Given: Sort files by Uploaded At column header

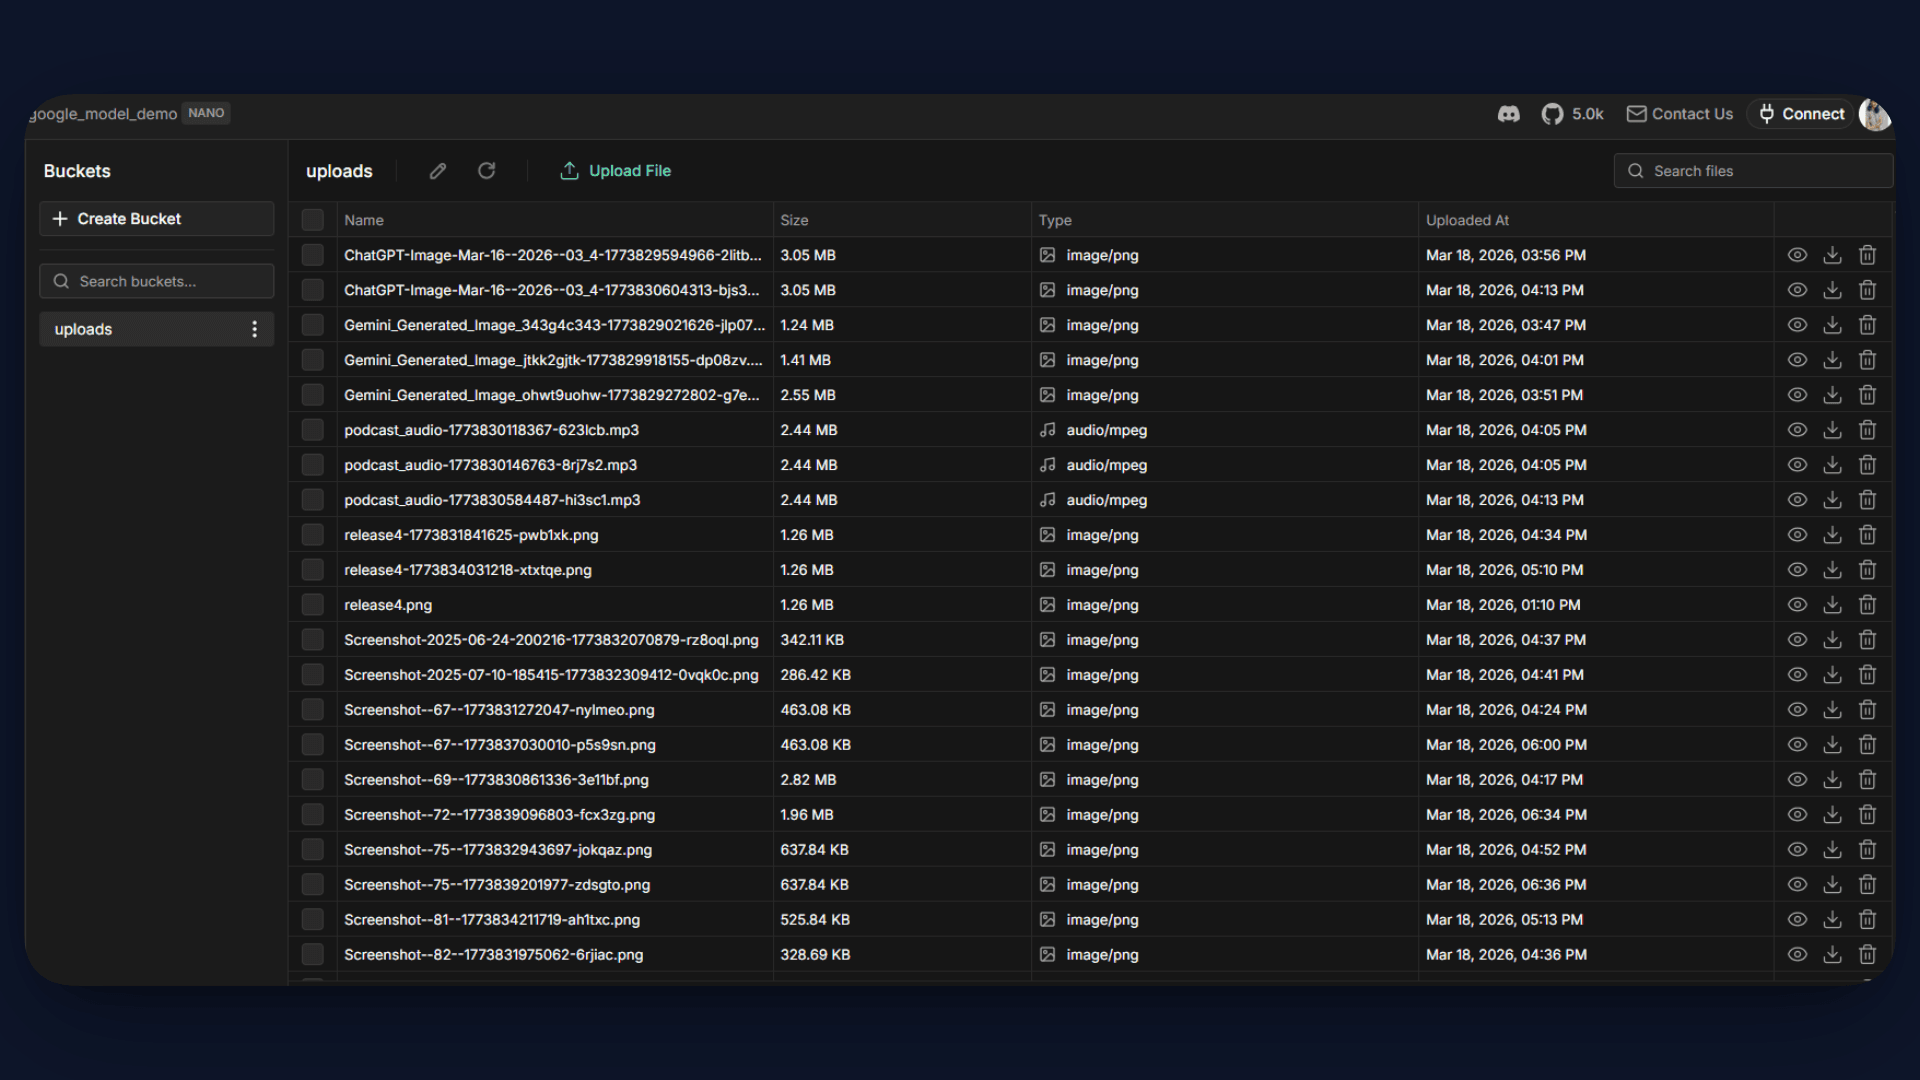Looking at the screenshot, I should [1467, 220].
